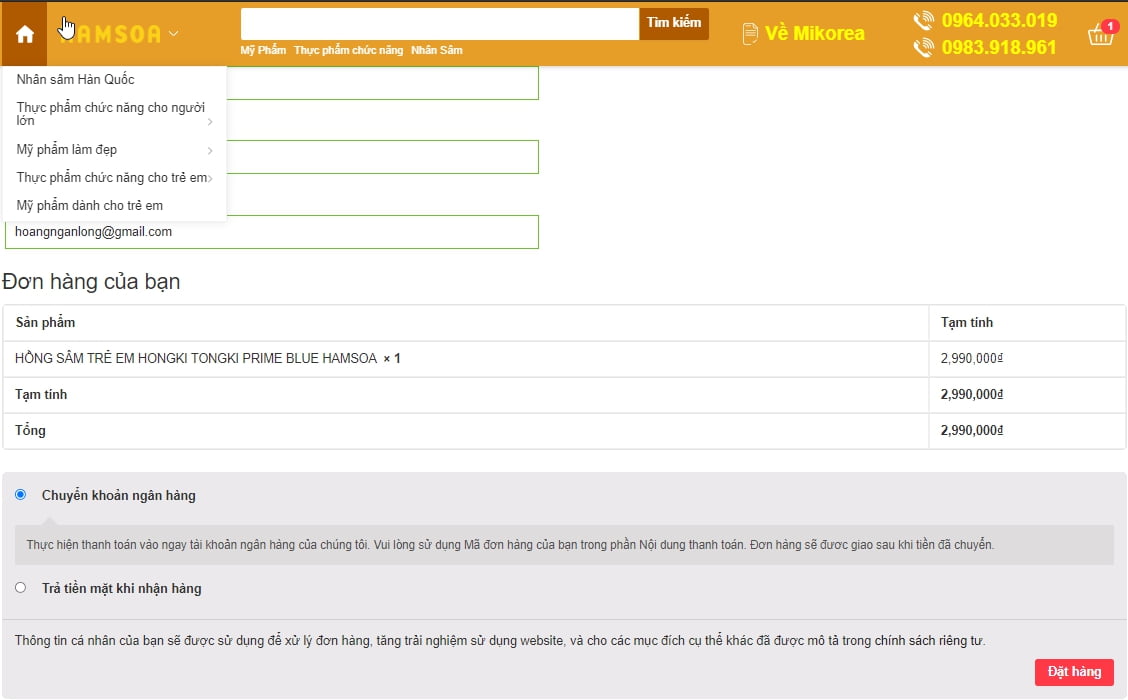Click the HAMSOA brand logo

click(x=110, y=33)
